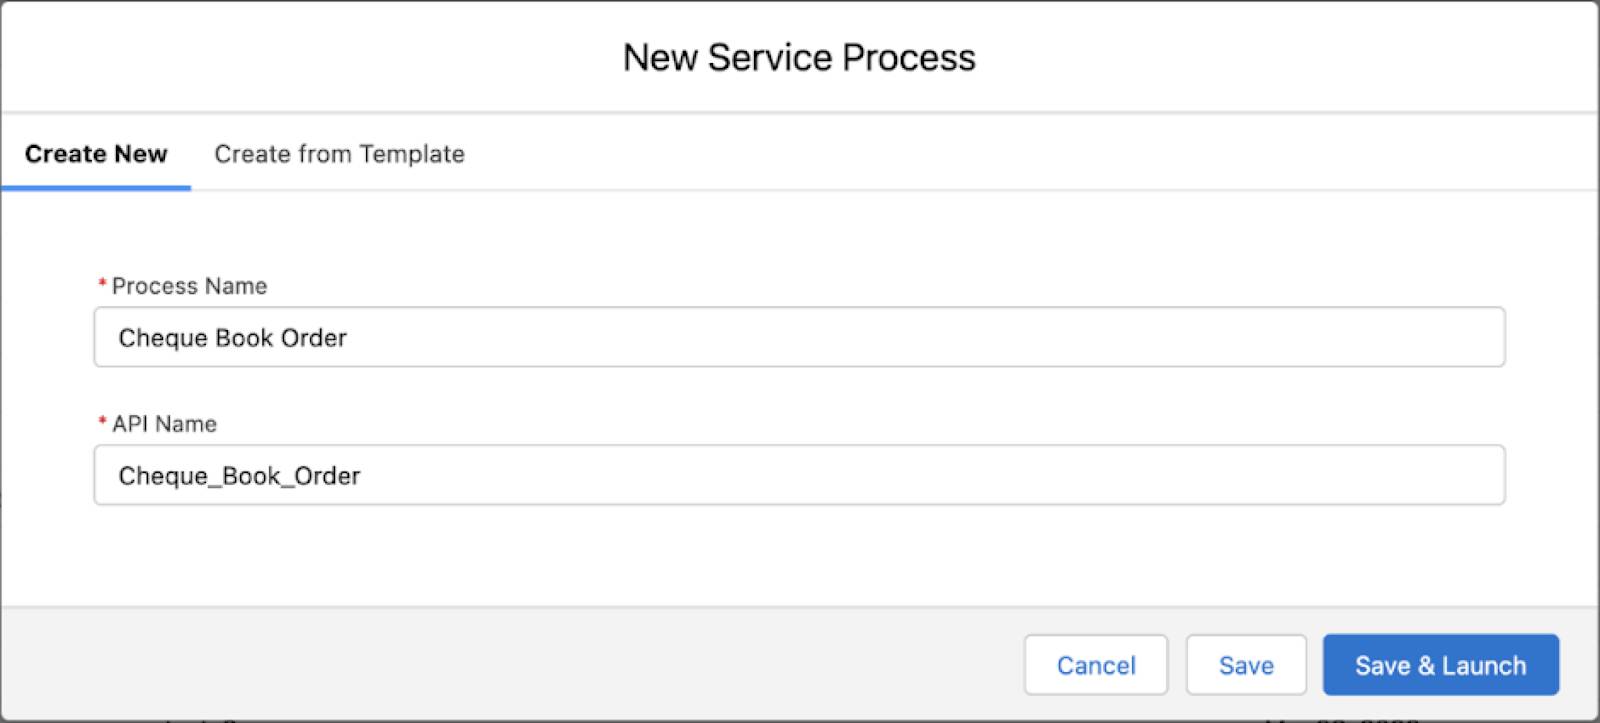The height and width of the screenshot is (723, 1600).
Task: Switch to the Create from Template tab
Action: 339,154
